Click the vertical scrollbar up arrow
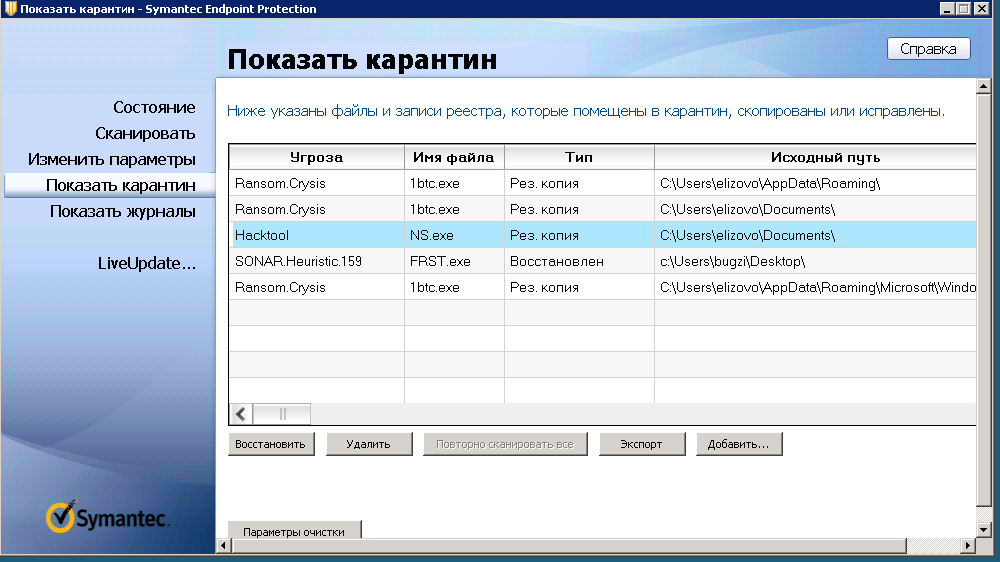 (983, 86)
